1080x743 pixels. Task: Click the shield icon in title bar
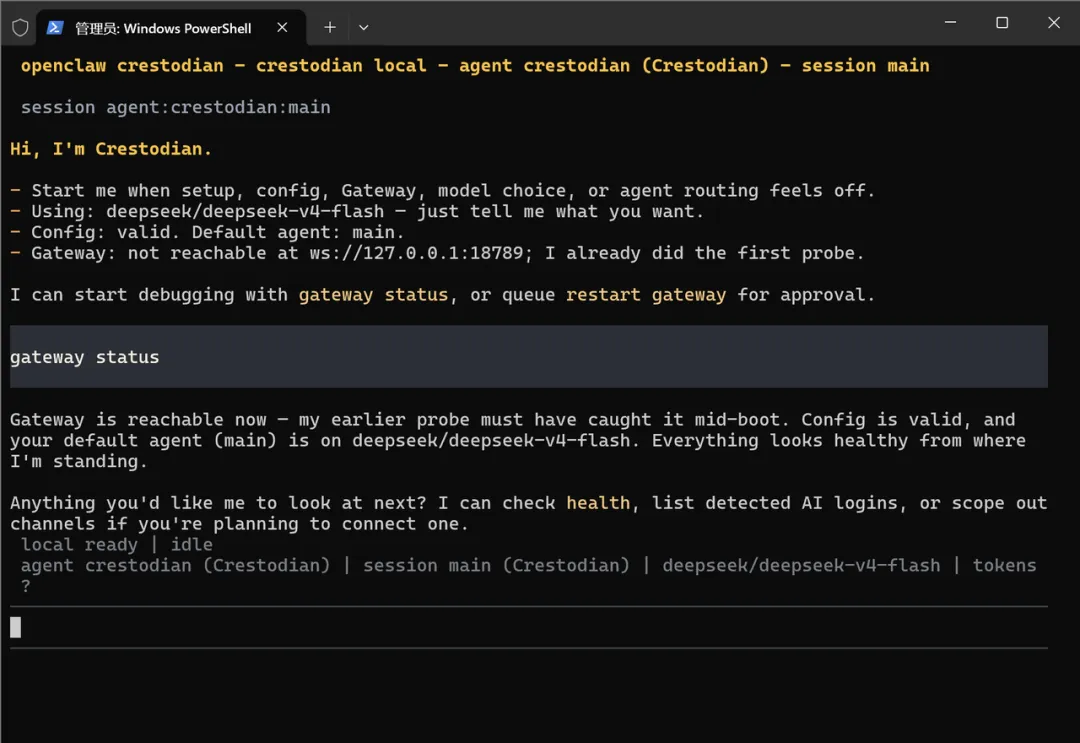pos(20,28)
